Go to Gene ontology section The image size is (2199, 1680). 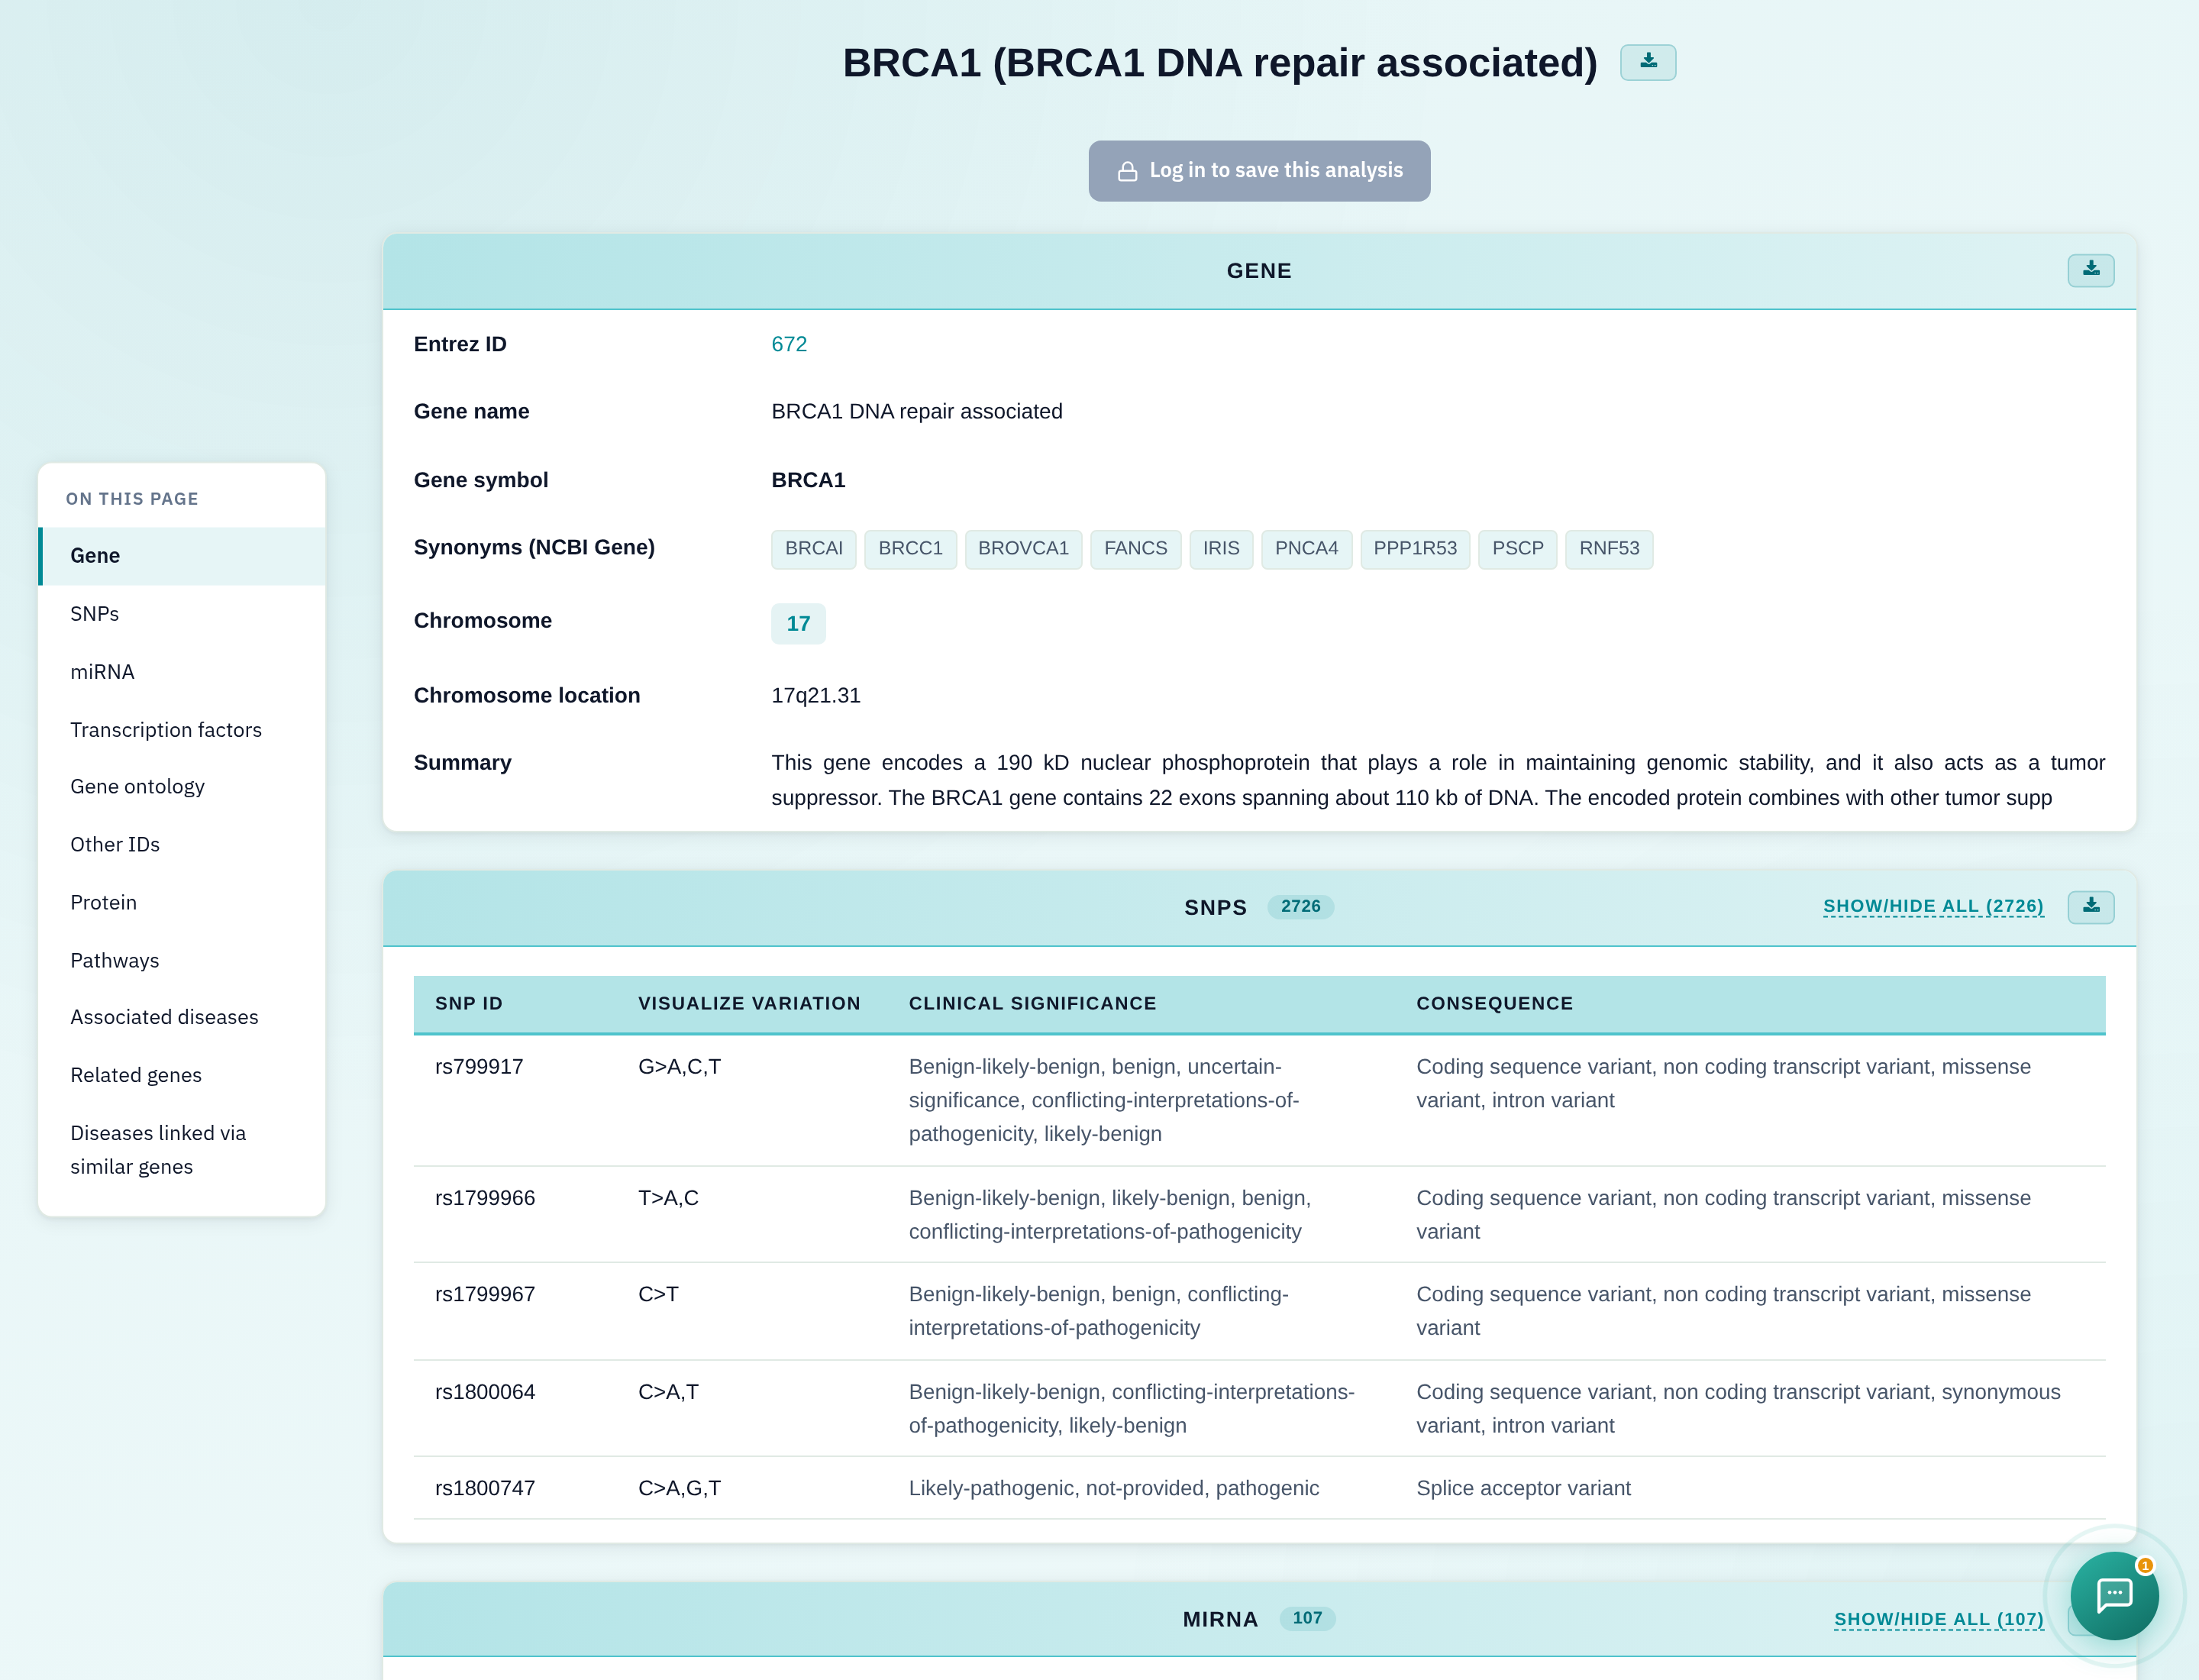coord(182,787)
